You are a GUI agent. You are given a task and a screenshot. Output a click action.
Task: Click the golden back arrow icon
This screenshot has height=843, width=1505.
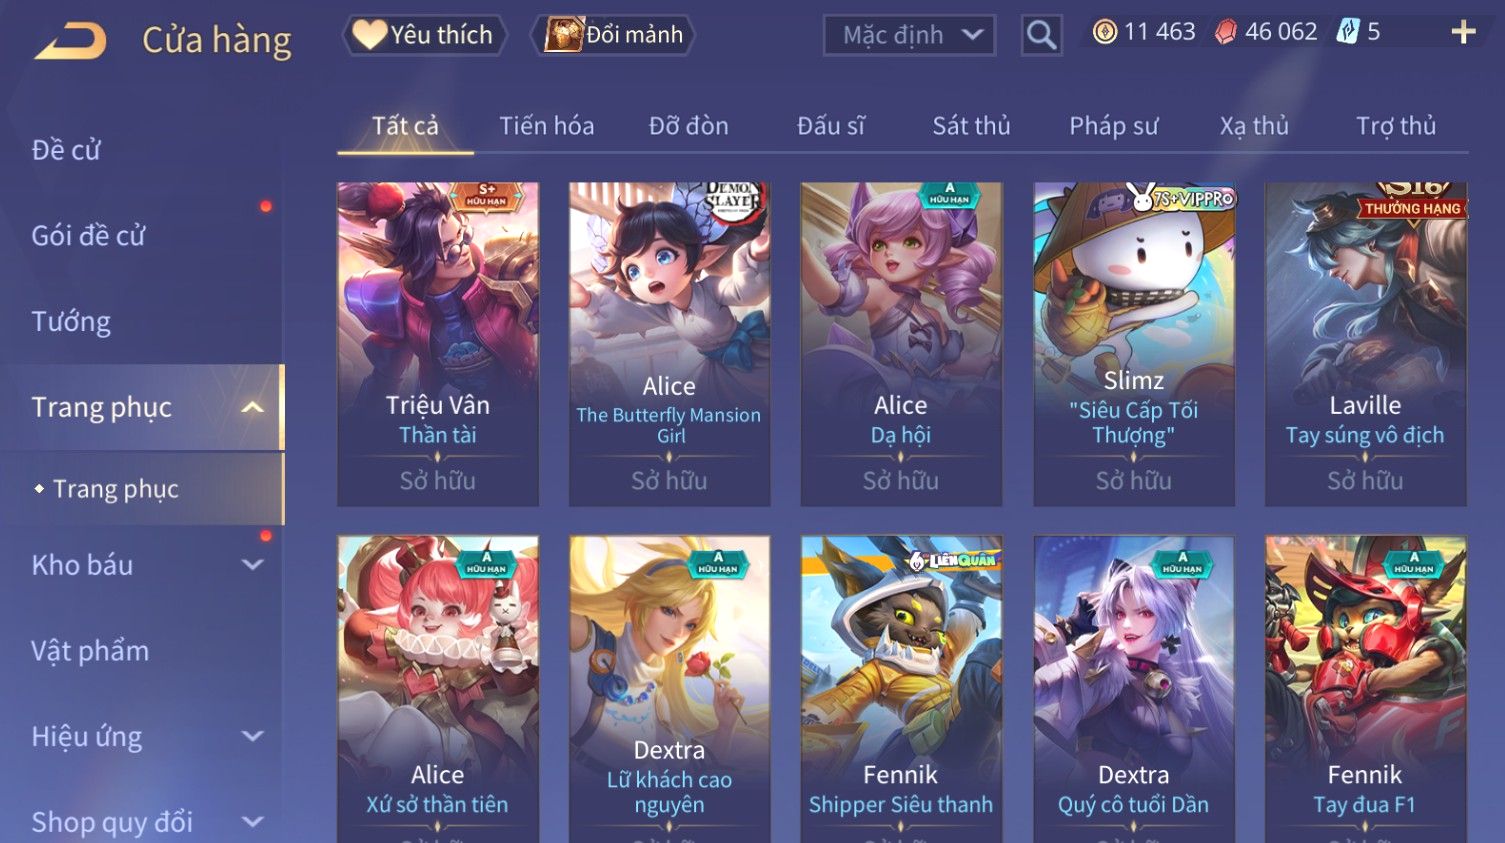tap(70, 41)
